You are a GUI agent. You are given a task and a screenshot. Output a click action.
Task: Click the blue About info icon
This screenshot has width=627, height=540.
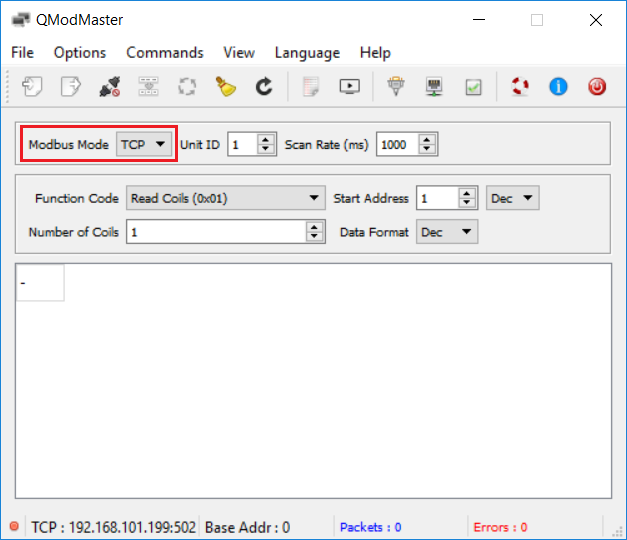point(558,86)
